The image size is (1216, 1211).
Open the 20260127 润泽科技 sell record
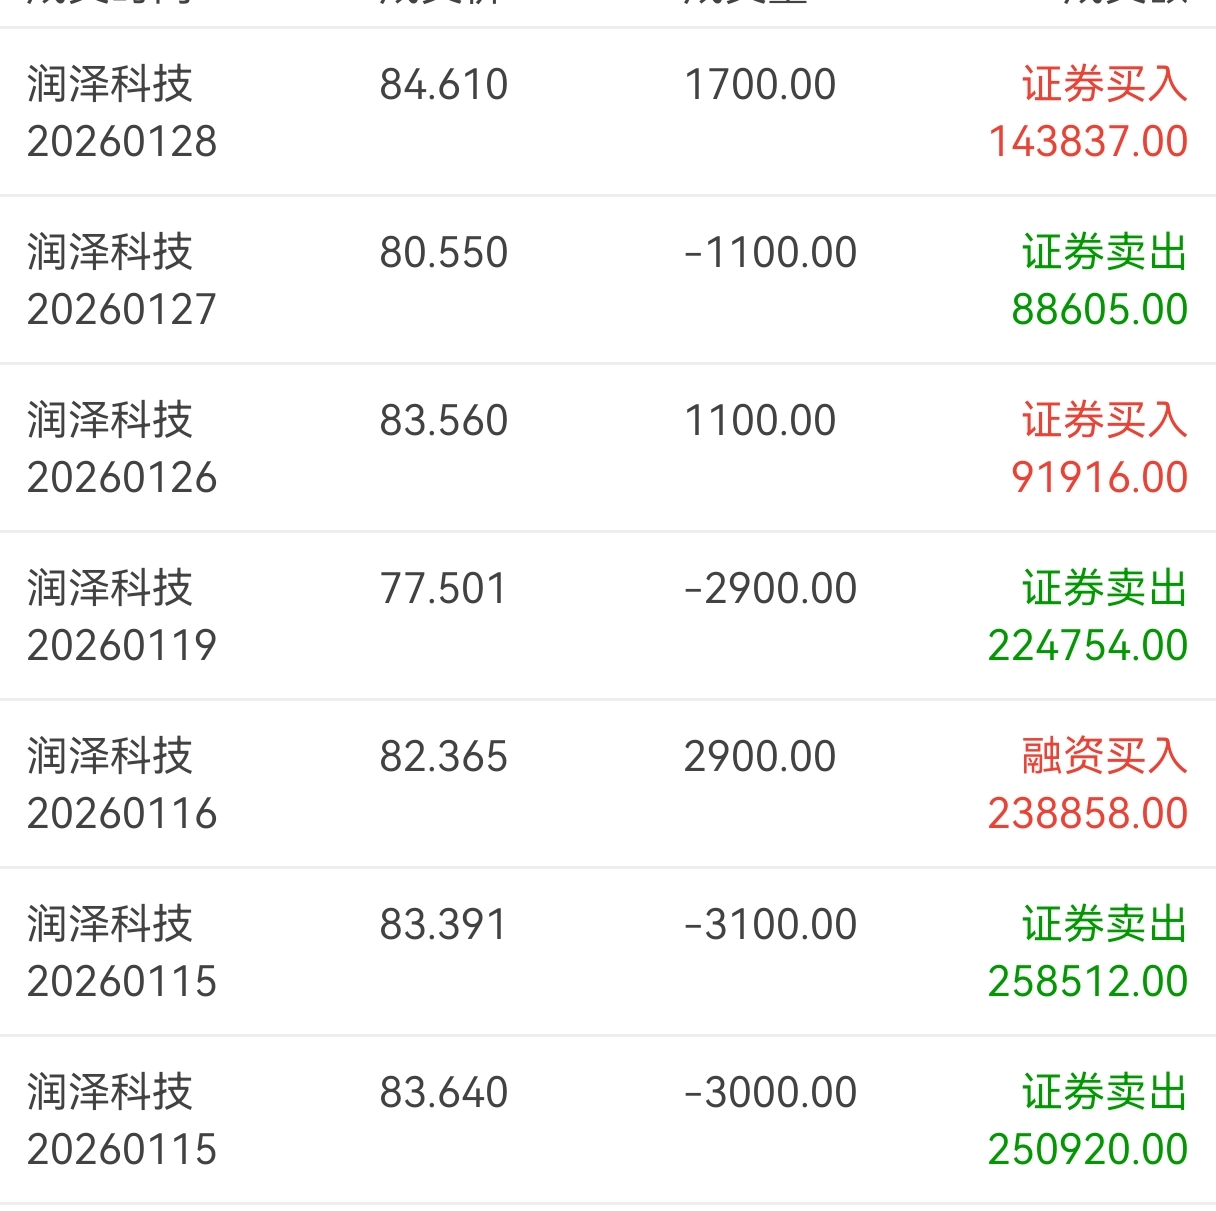click(608, 280)
